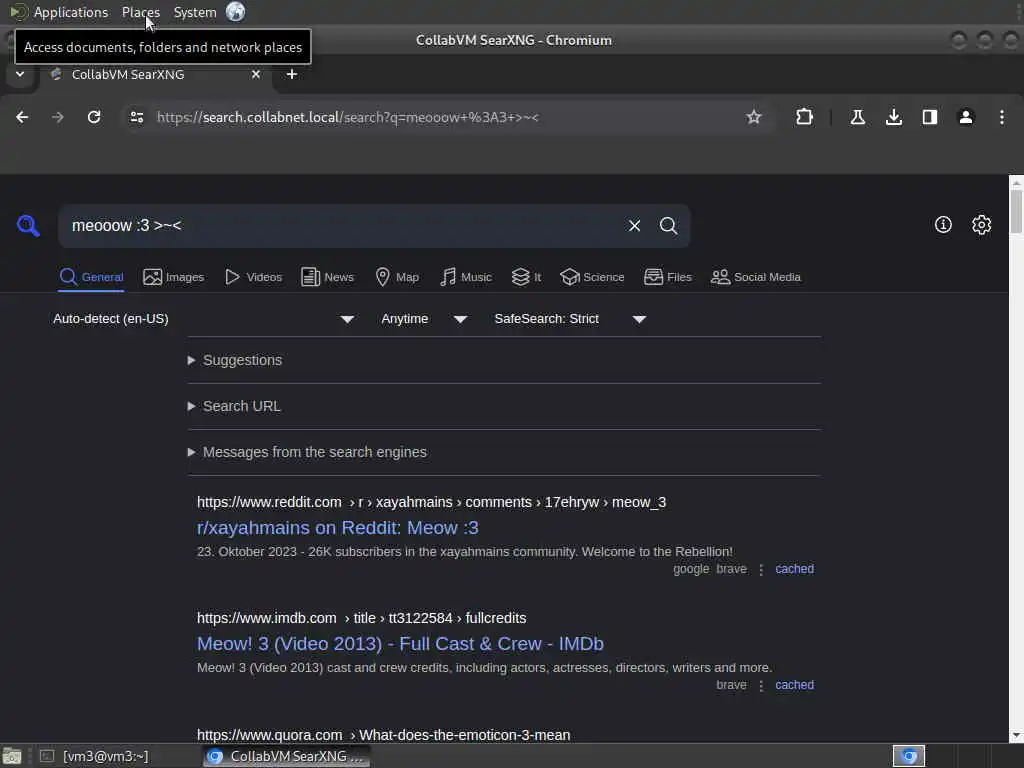Expand Messages from the search engines
The width and height of the screenshot is (1024, 768).
307,452
